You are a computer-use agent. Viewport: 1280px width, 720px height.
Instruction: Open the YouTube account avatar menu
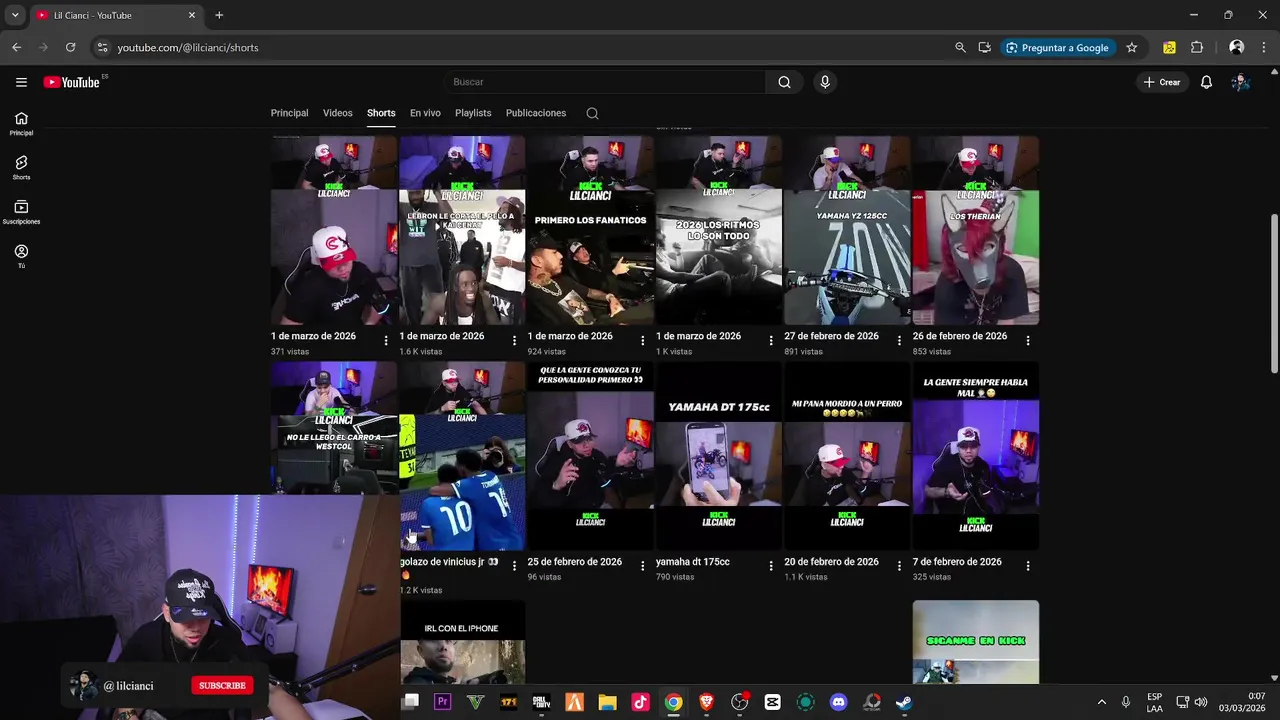coord(1240,82)
